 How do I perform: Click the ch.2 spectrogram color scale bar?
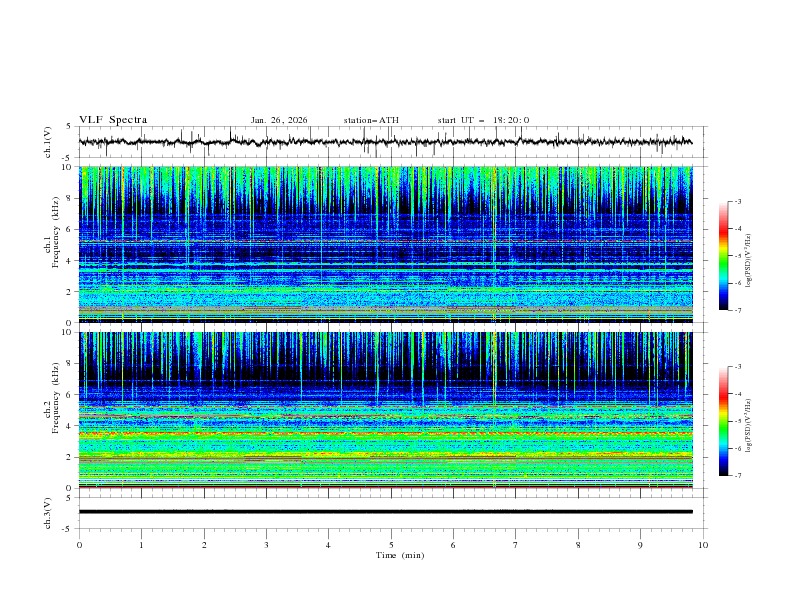723,421
